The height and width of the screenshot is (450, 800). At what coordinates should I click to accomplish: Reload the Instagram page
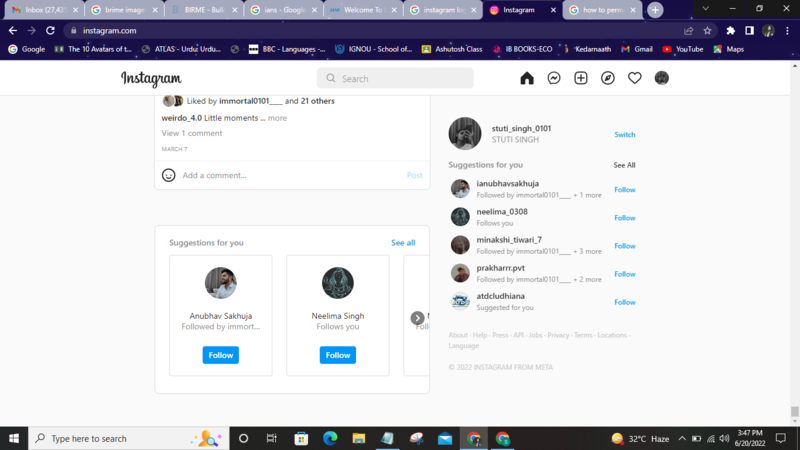(x=50, y=31)
